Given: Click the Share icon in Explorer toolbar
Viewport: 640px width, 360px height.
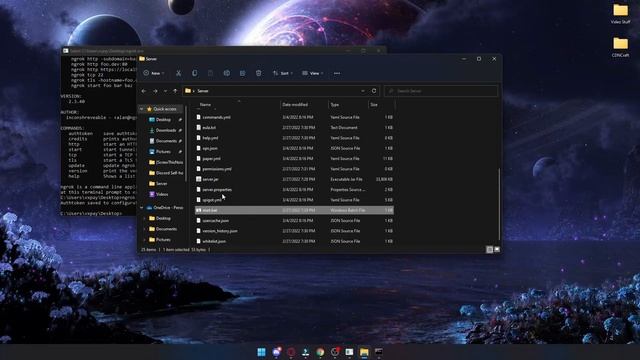Looking at the screenshot, I should (x=242, y=73).
